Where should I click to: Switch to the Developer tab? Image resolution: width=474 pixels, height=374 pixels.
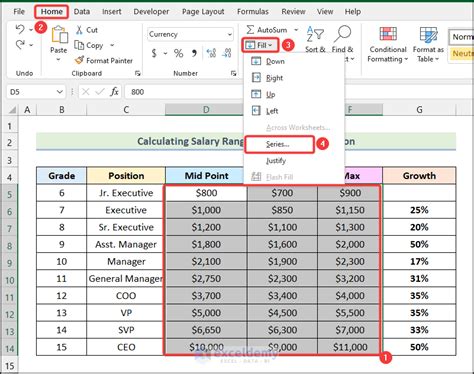(151, 12)
